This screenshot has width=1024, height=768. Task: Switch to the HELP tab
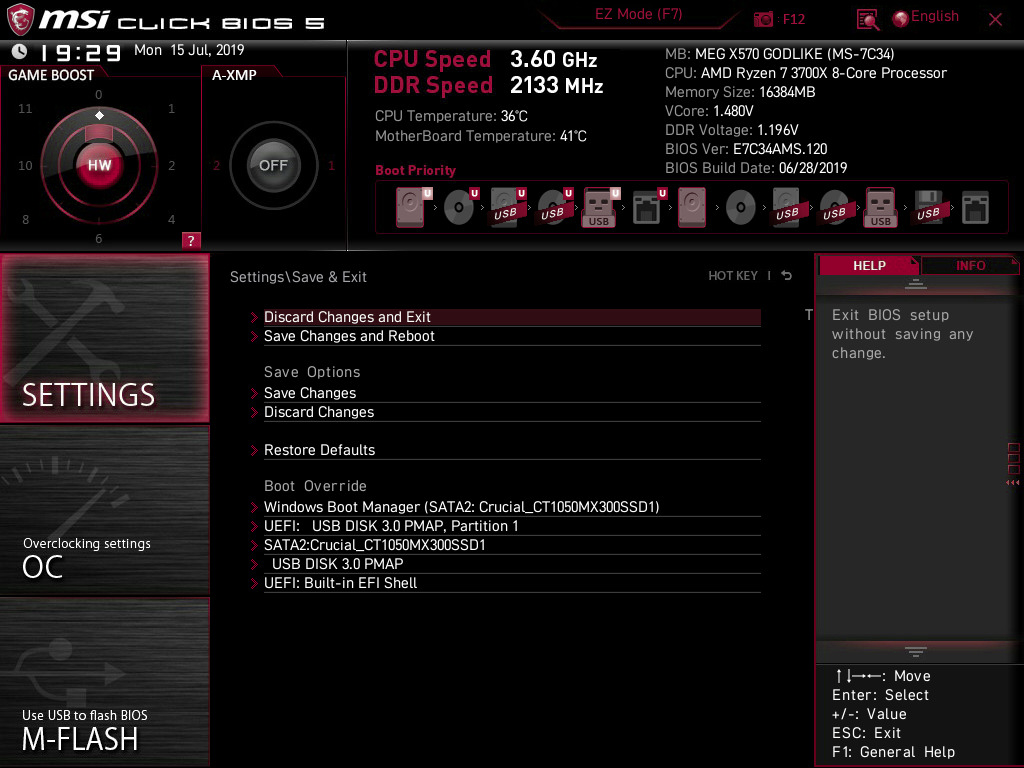869,265
